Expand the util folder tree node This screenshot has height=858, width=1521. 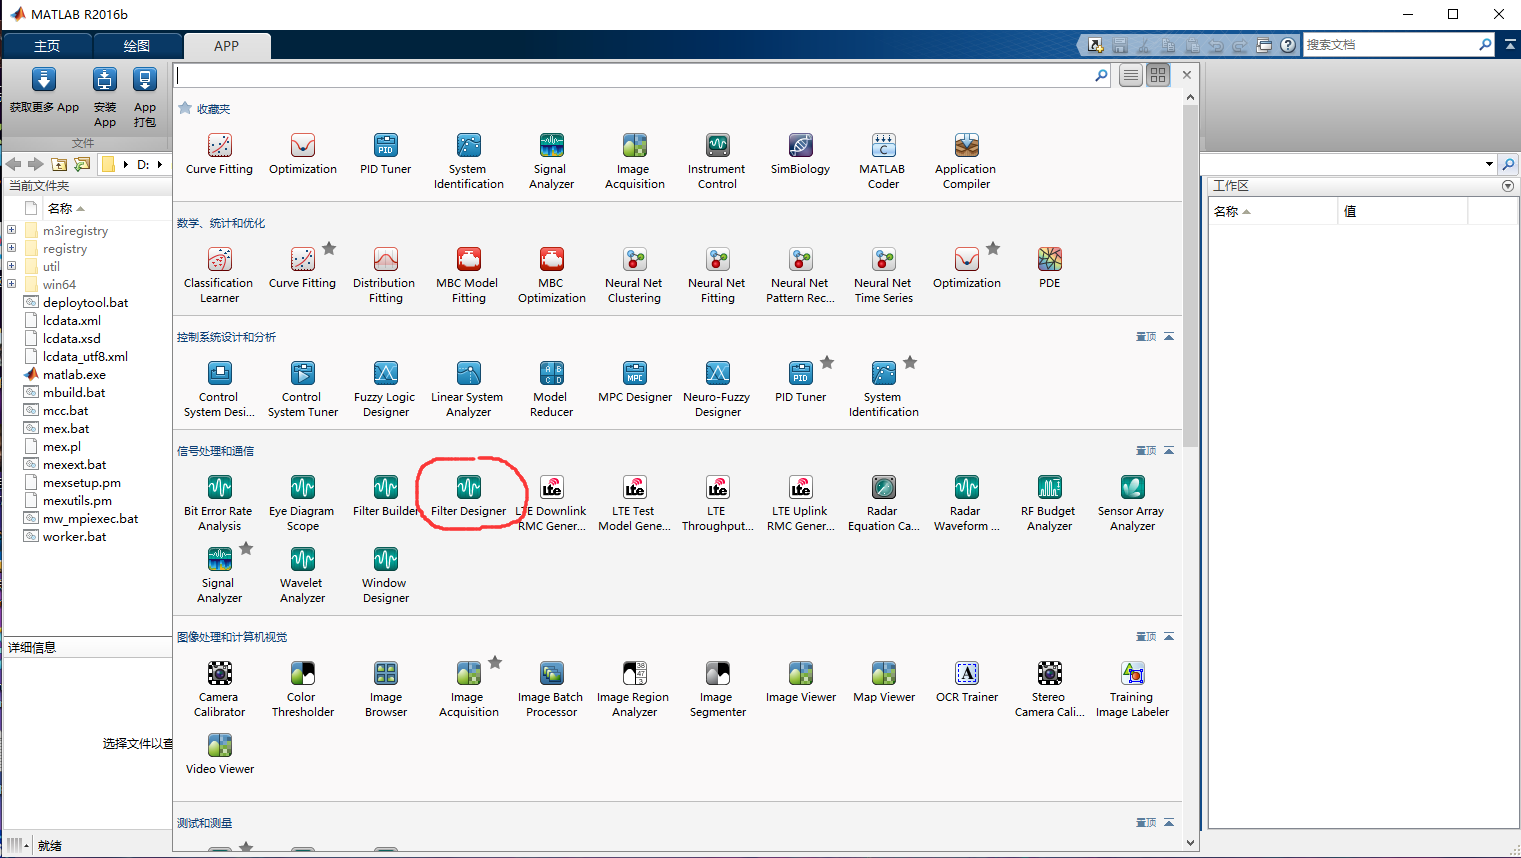pyautogui.click(x=11, y=266)
